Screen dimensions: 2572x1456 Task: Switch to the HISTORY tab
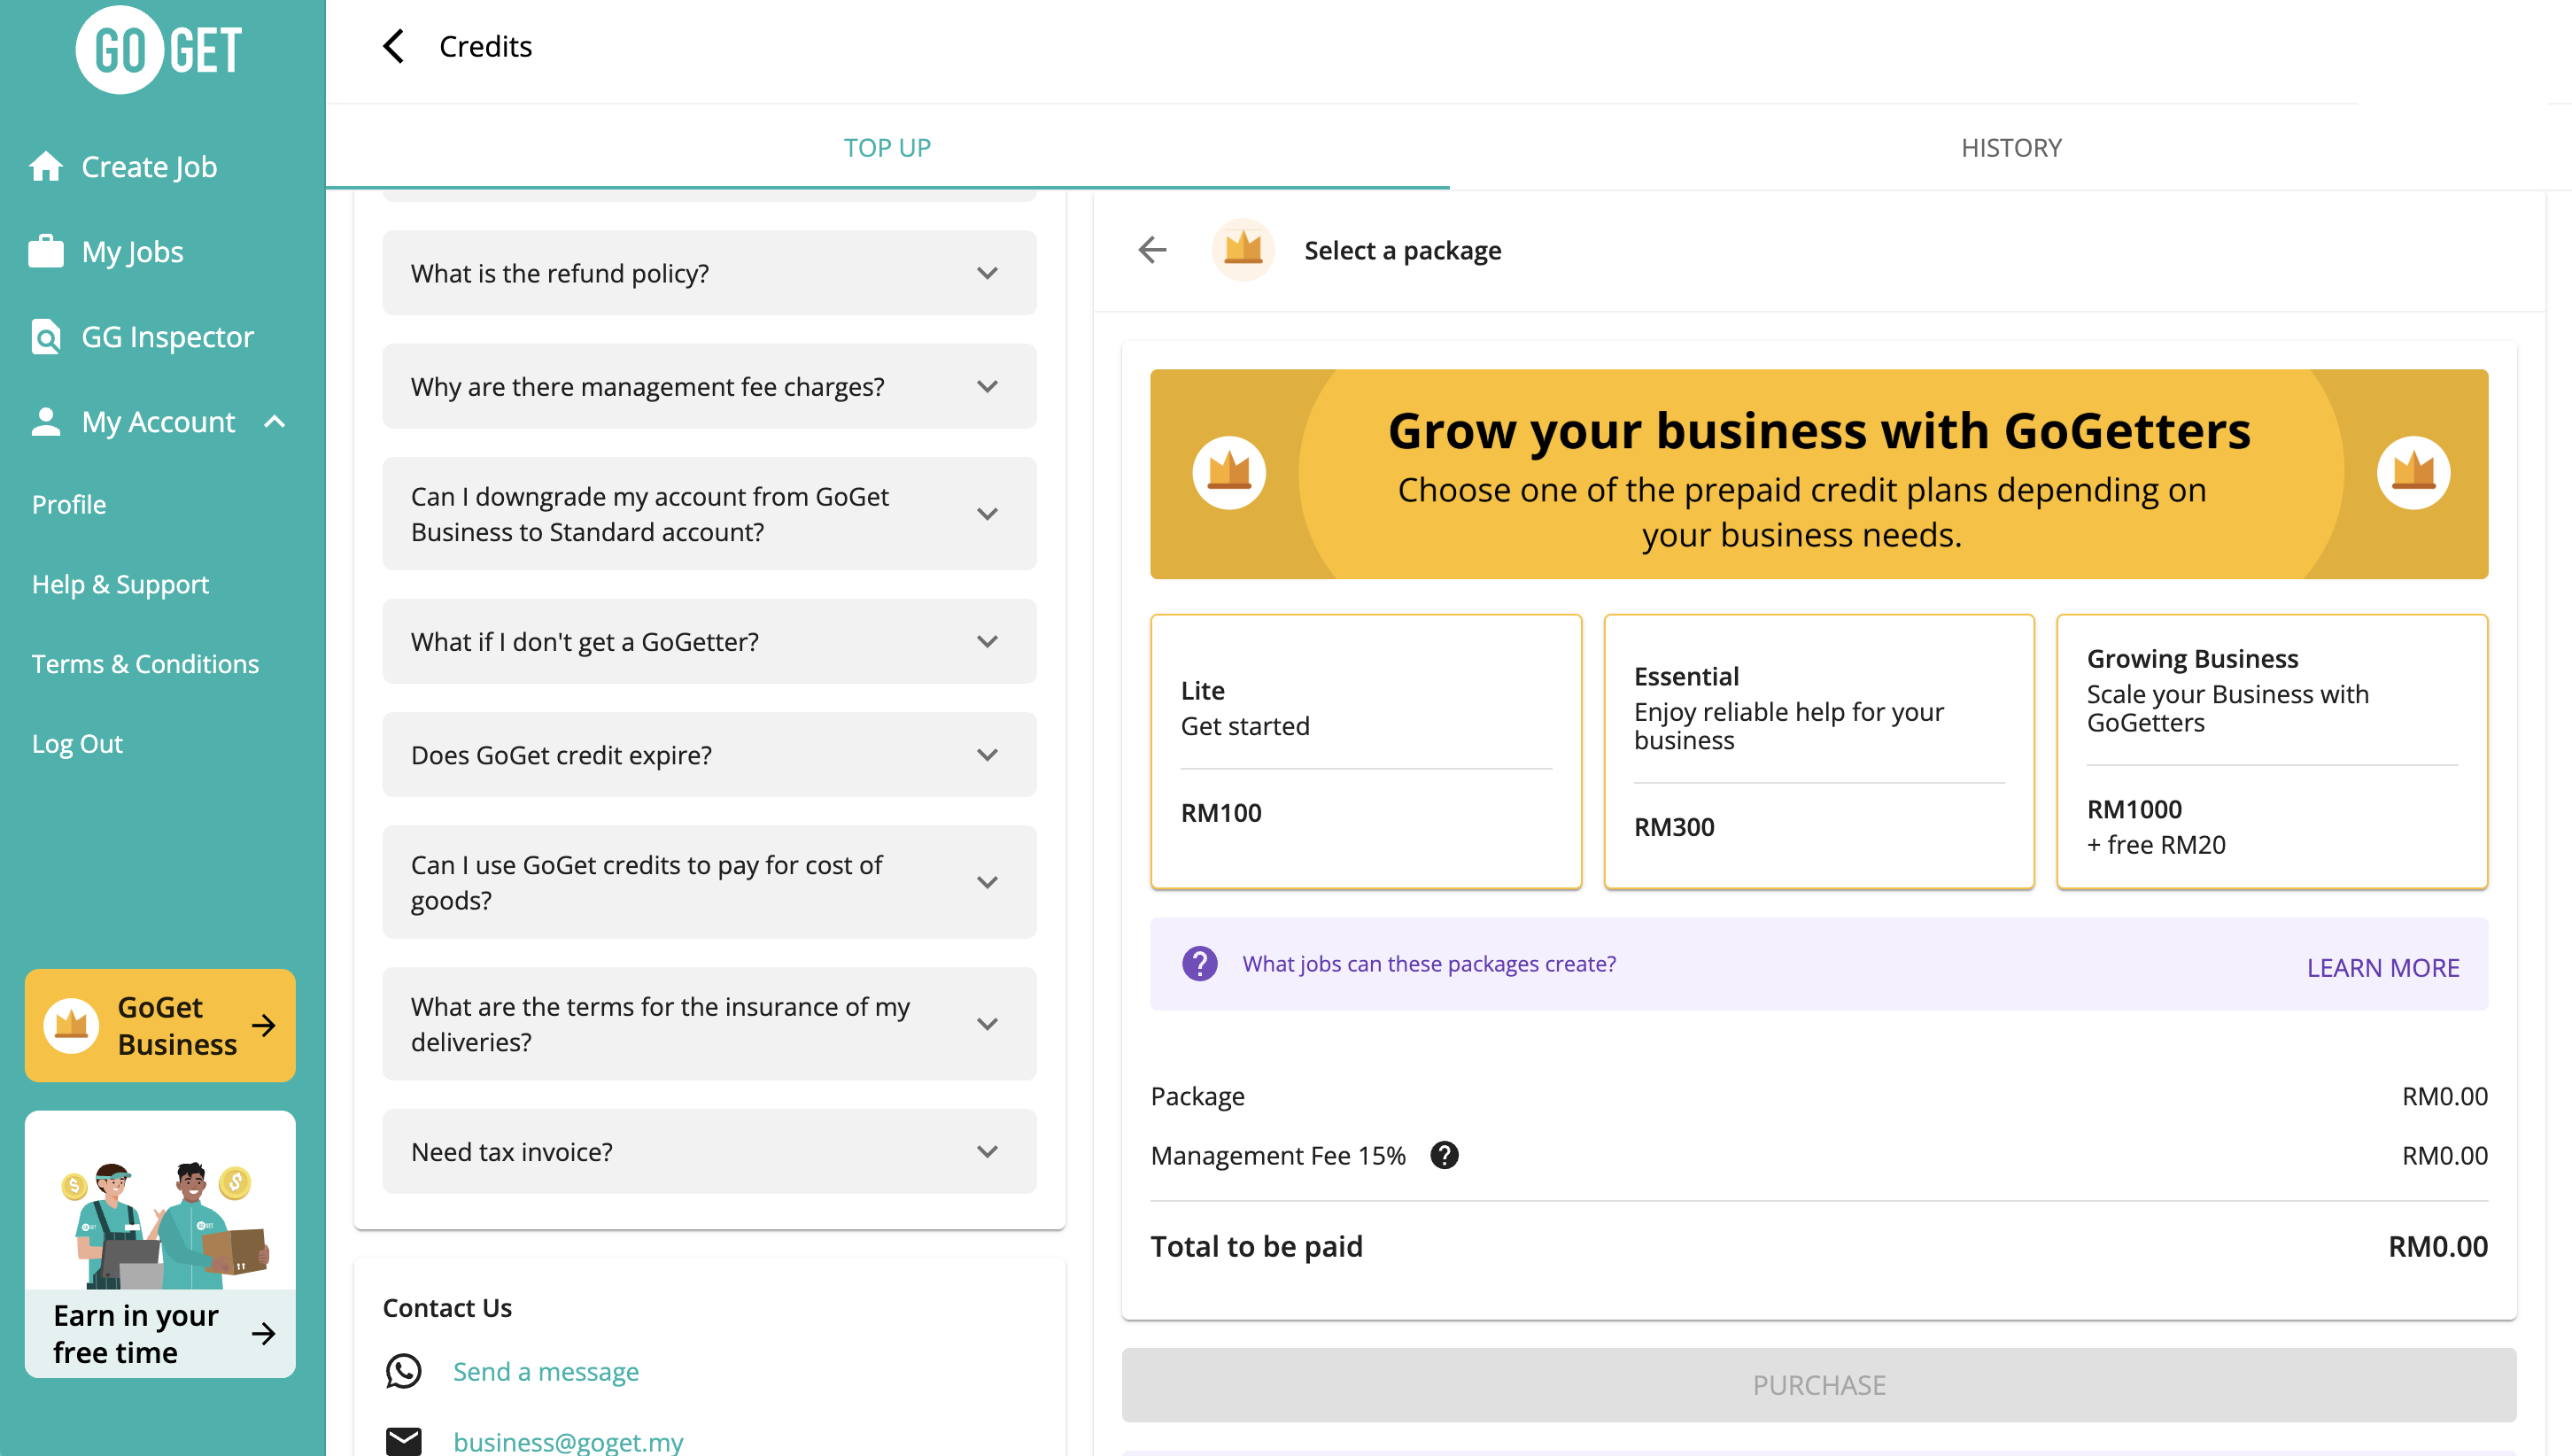(2011, 147)
